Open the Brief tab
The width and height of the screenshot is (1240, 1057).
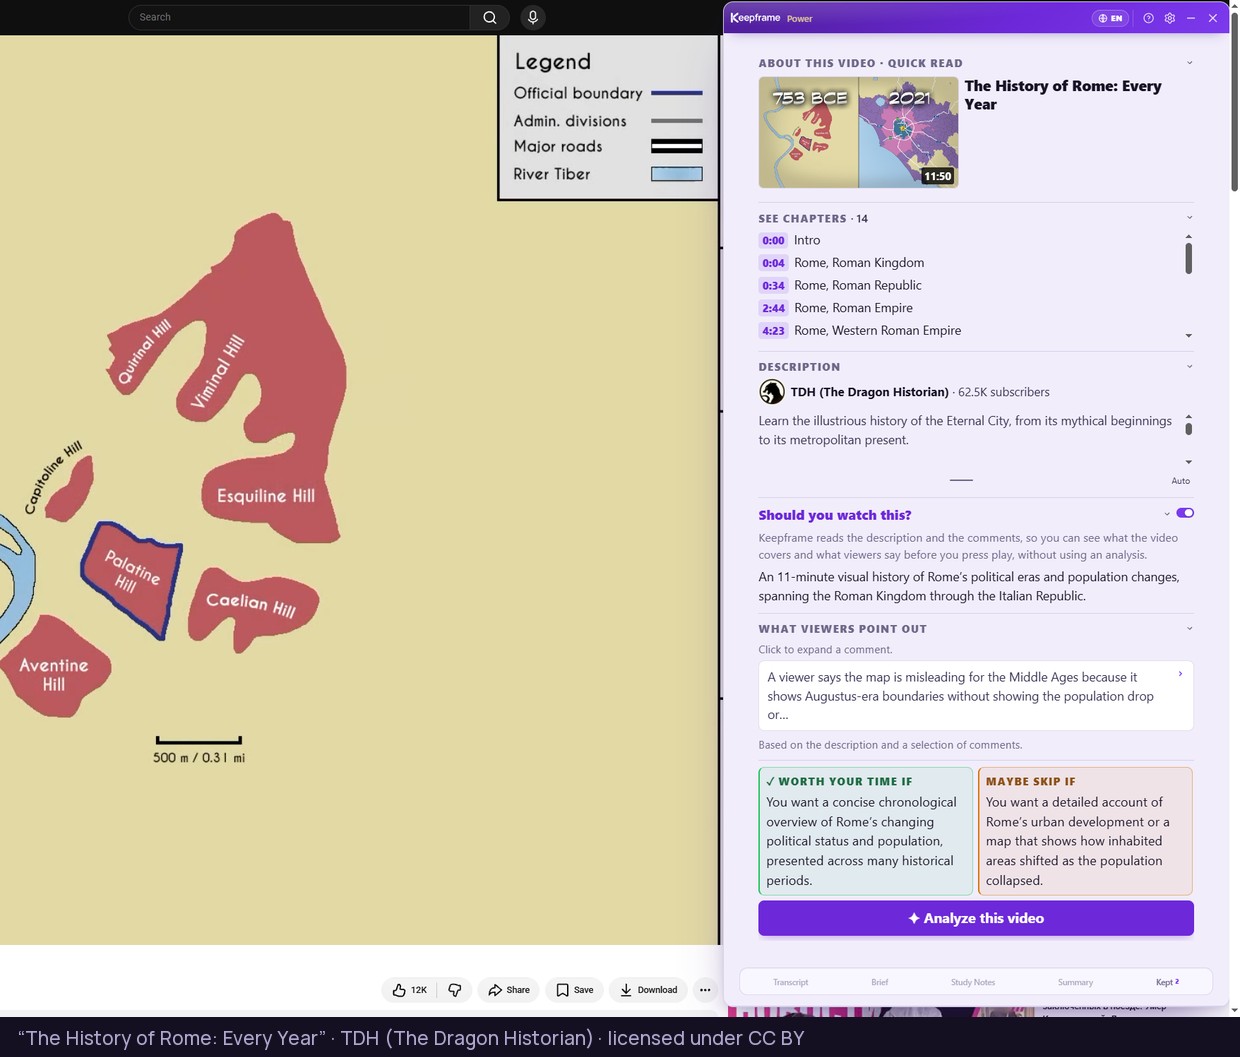coord(879,982)
